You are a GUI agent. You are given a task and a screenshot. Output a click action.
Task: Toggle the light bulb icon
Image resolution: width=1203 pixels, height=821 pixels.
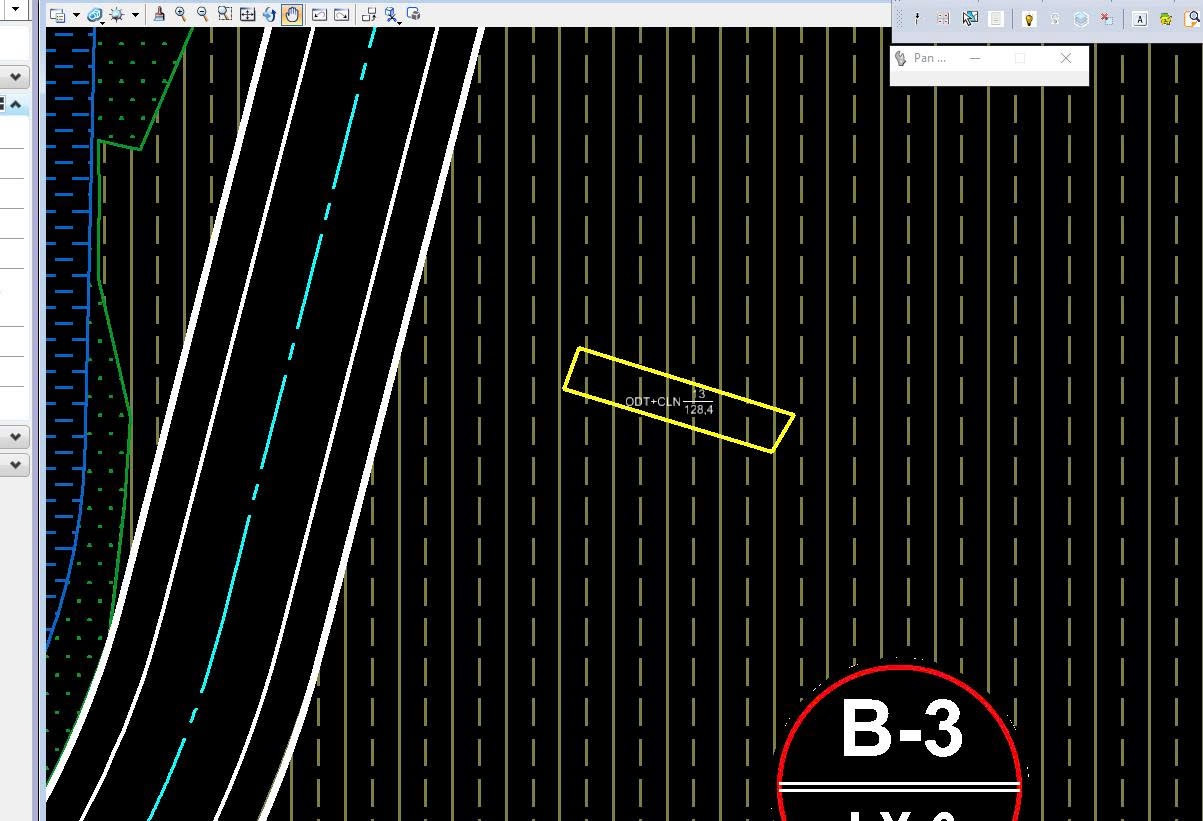coord(1029,19)
